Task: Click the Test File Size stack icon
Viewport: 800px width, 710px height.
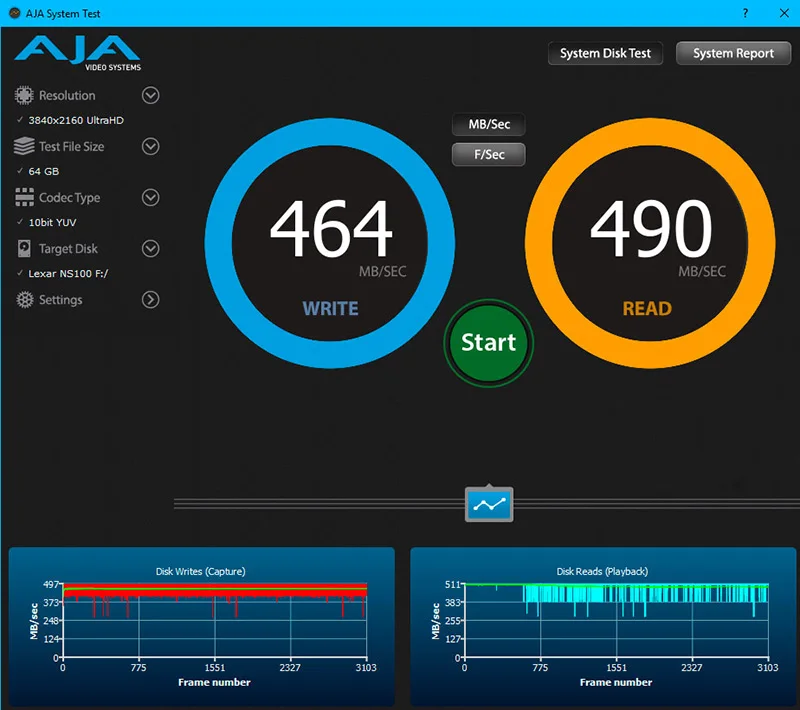Action: [x=24, y=146]
